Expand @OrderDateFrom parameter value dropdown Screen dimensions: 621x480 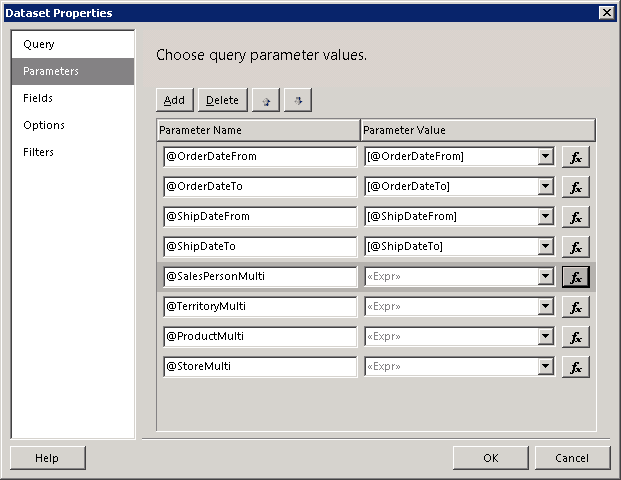pyautogui.click(x=545, y=157)
